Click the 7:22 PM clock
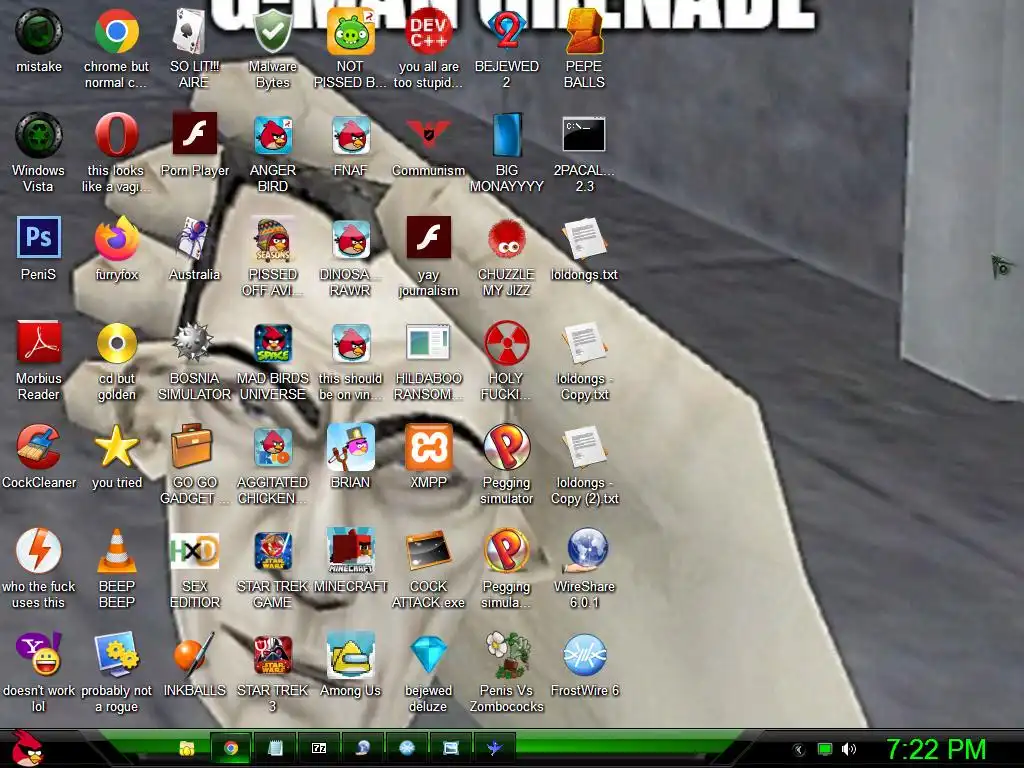Image resolution: width=1024 pixels, height=768 pixels. [936, 750]
